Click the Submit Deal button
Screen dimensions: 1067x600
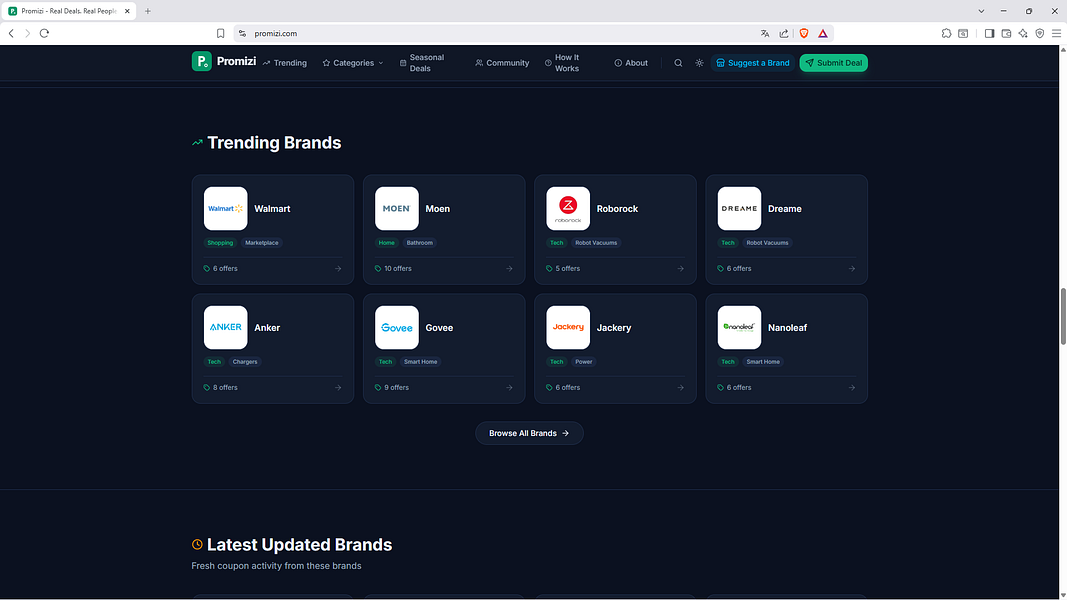(x=834, y=63)
